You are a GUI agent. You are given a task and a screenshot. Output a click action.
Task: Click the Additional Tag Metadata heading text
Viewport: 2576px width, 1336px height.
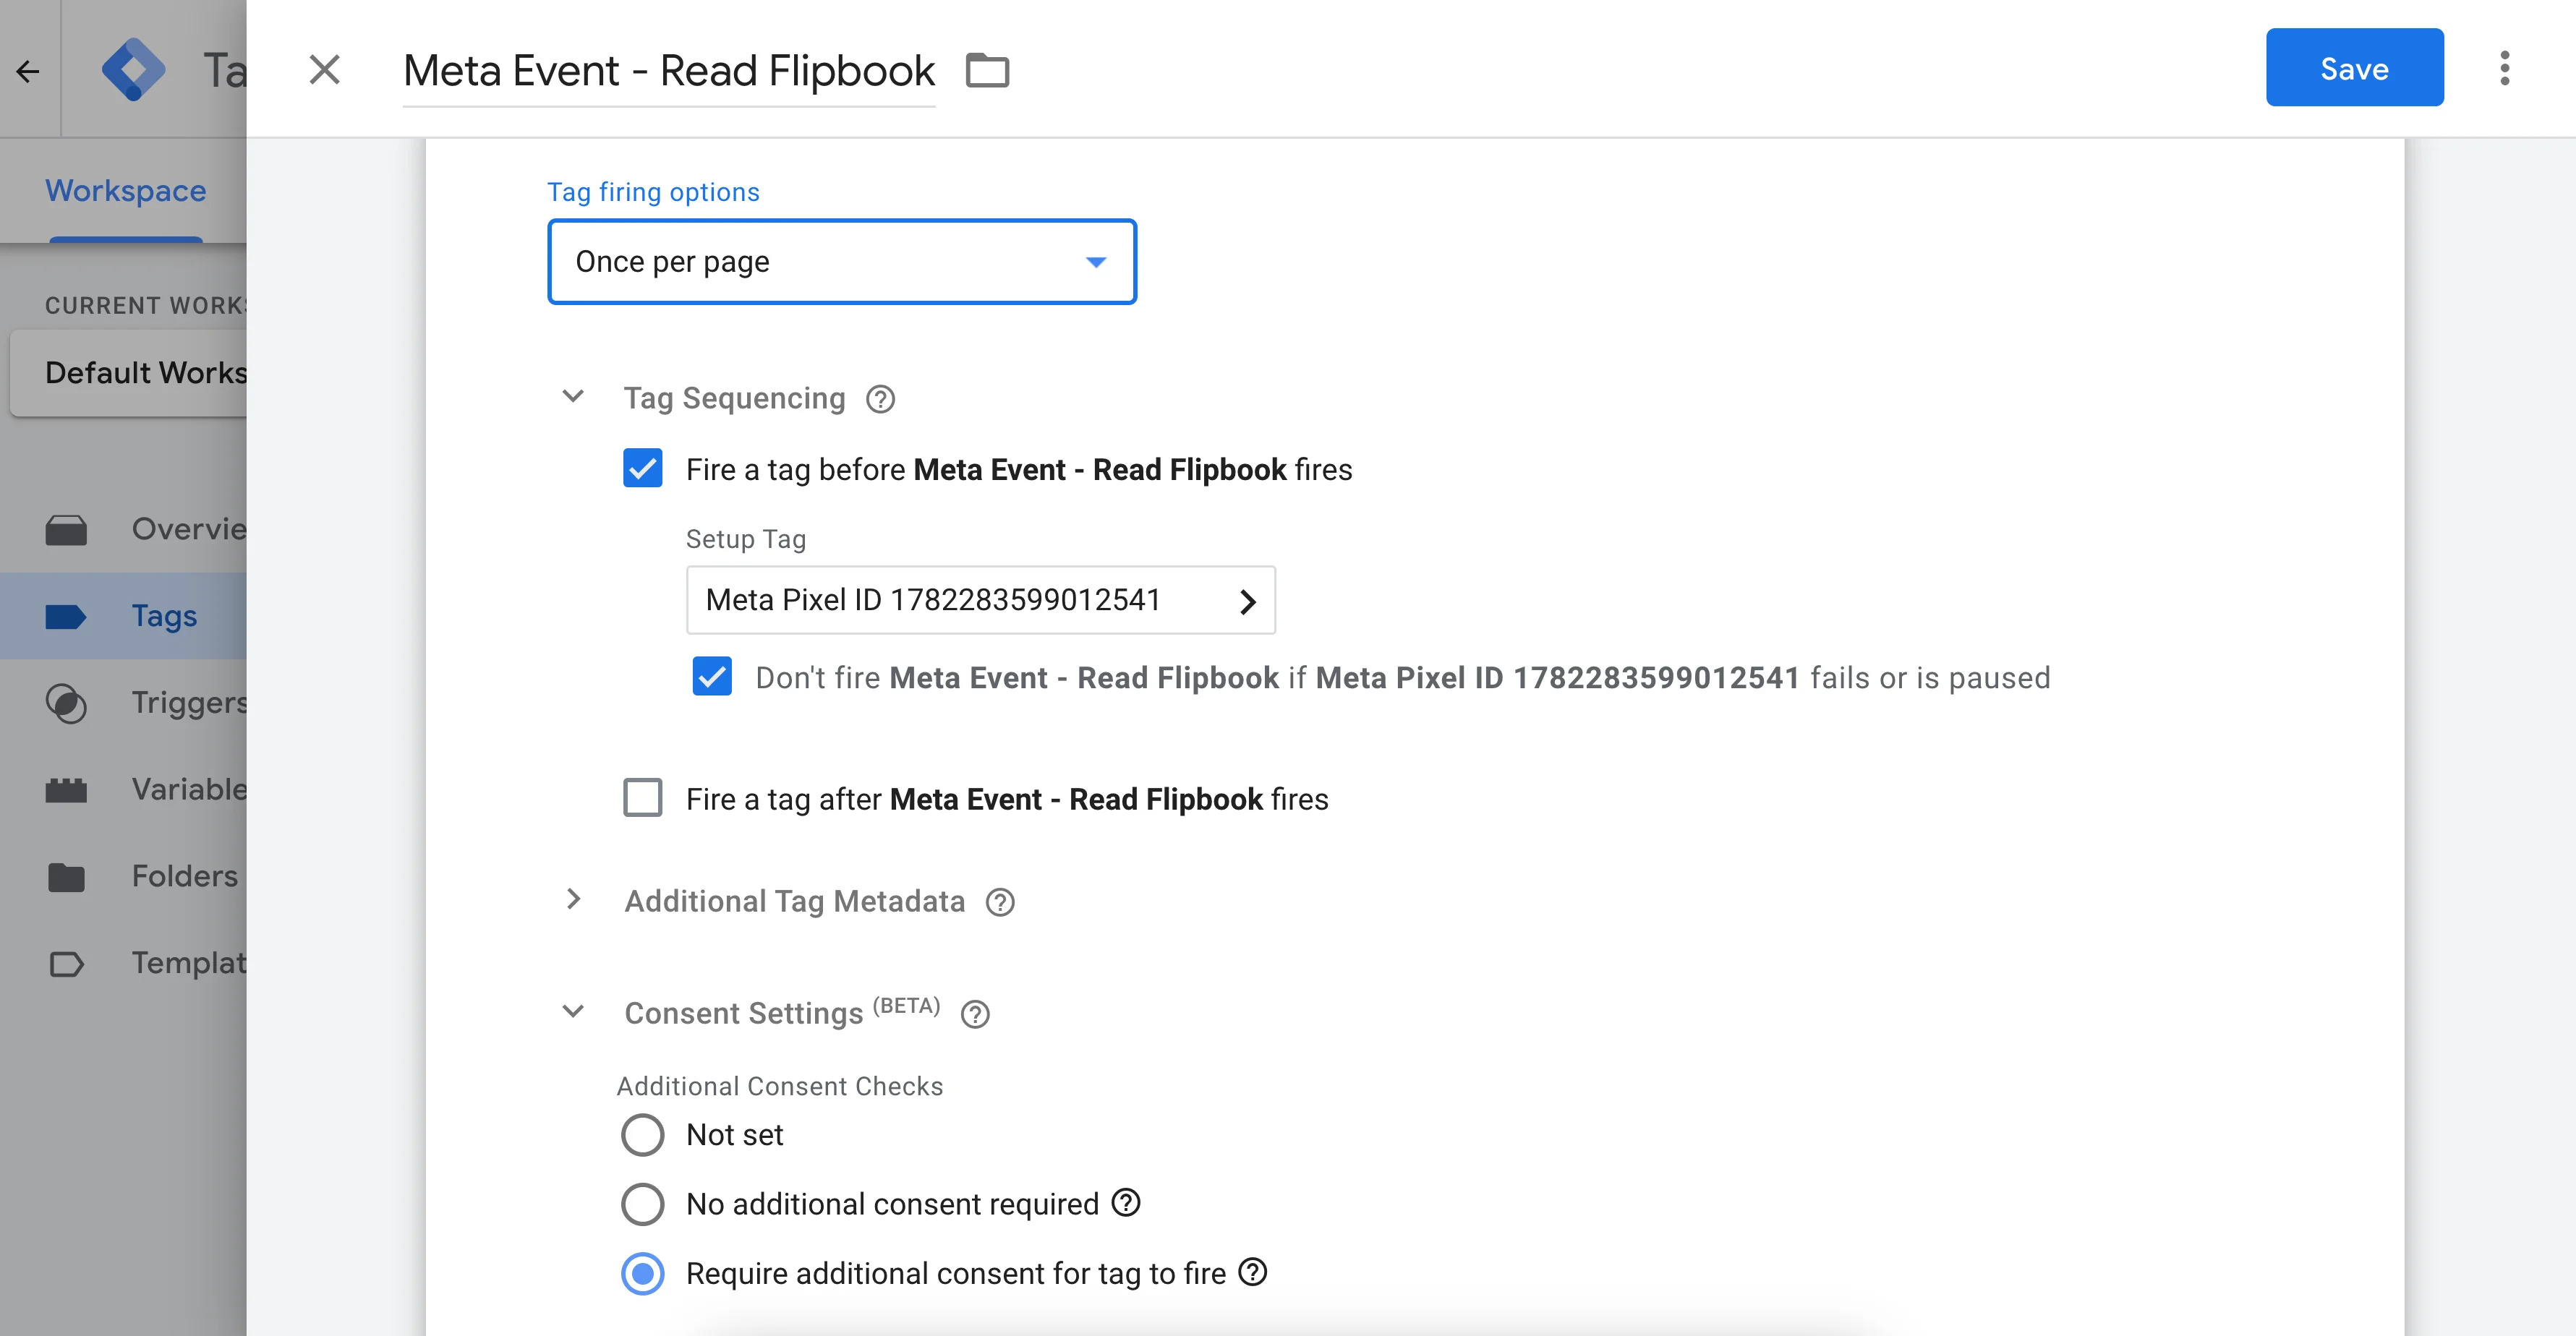[795, 901]
